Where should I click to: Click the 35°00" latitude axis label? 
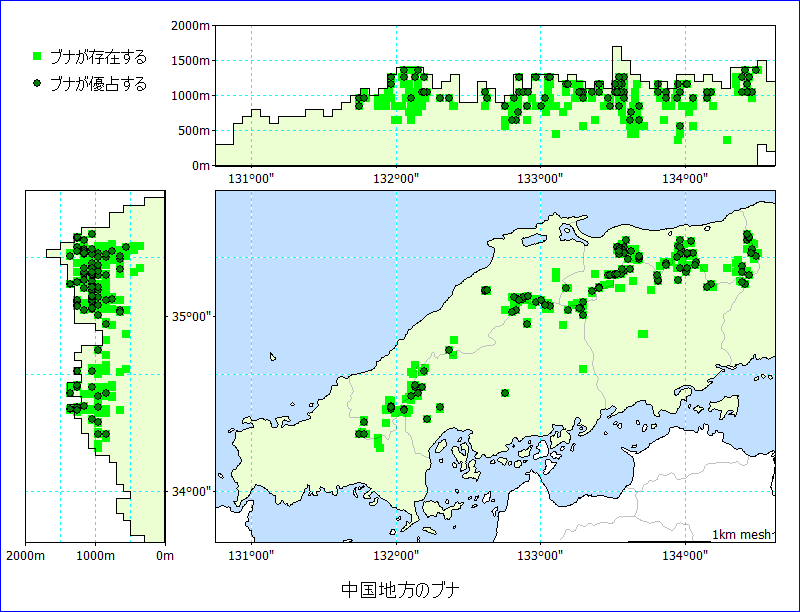click(187, 317)
